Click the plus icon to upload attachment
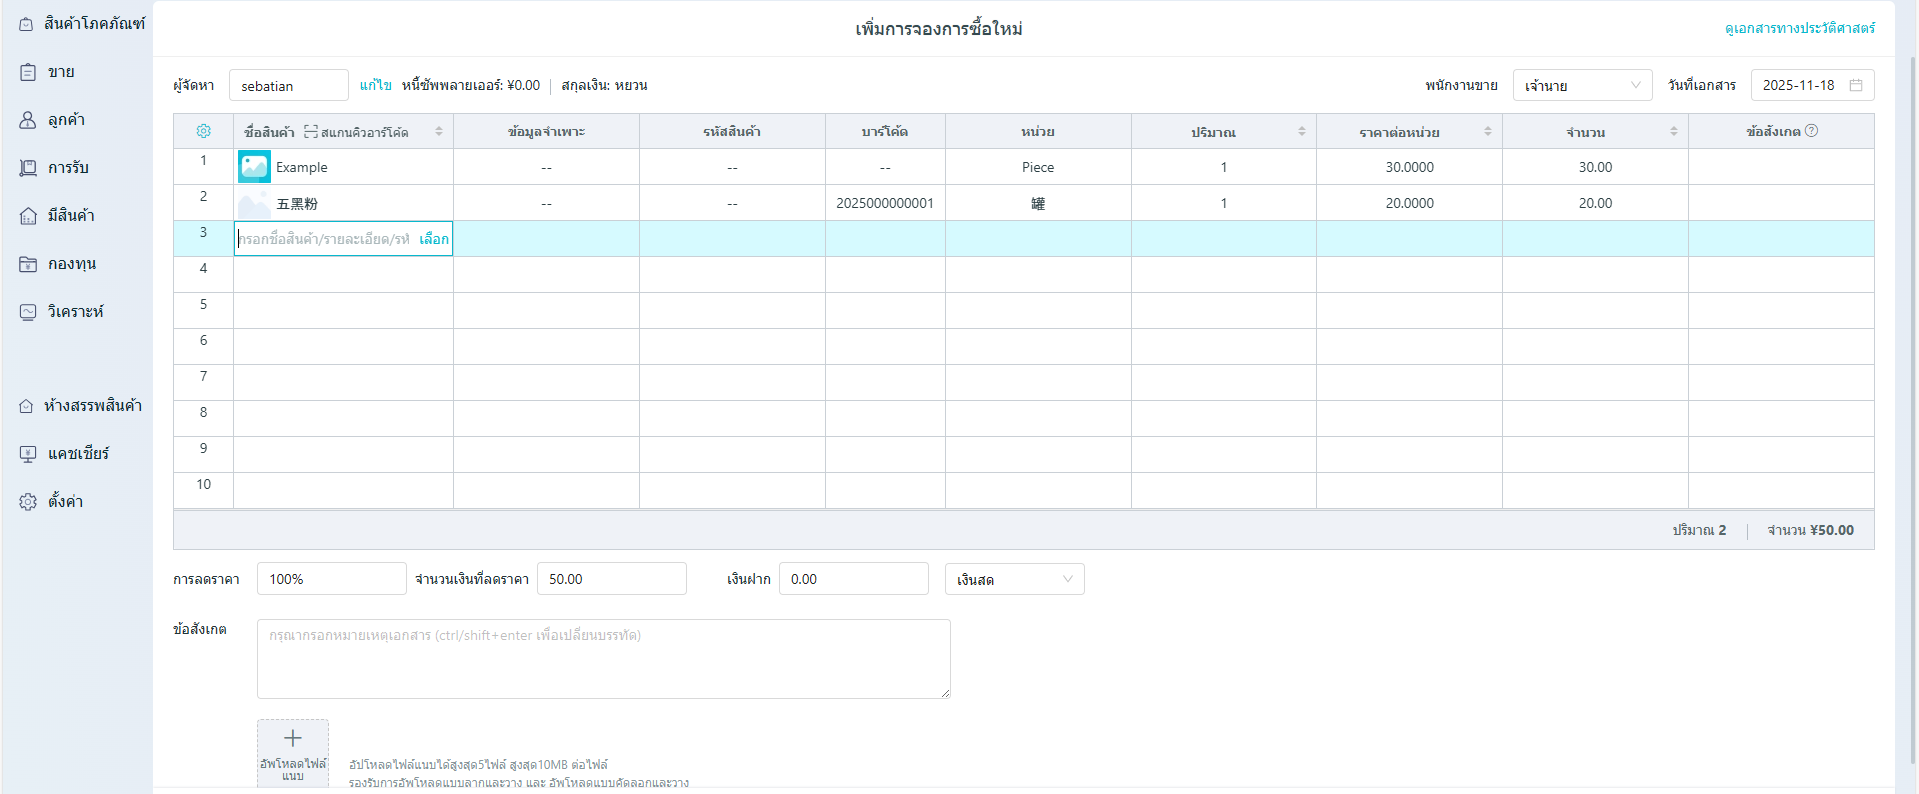 click(x=293, y=739)
